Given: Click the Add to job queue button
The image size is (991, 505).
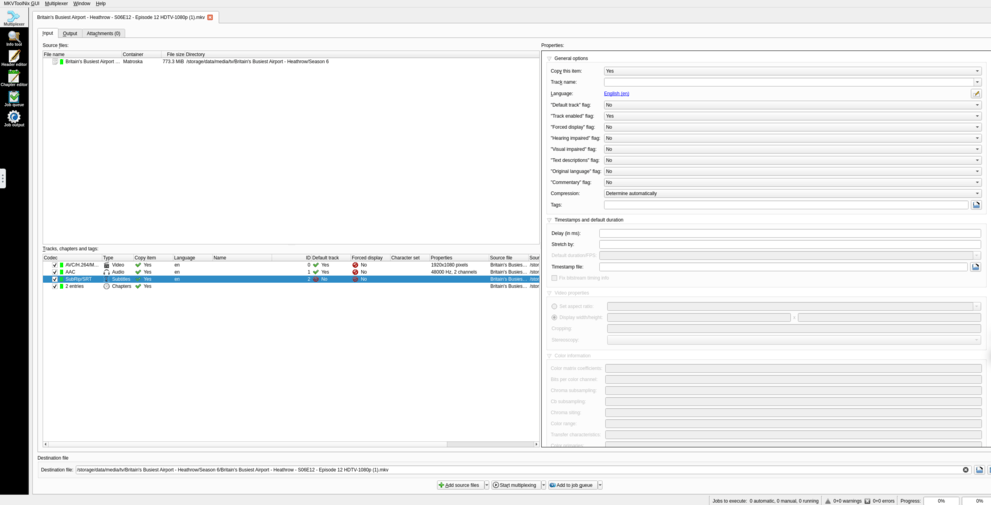Looking at the screenshot, I should coord(572,485).
